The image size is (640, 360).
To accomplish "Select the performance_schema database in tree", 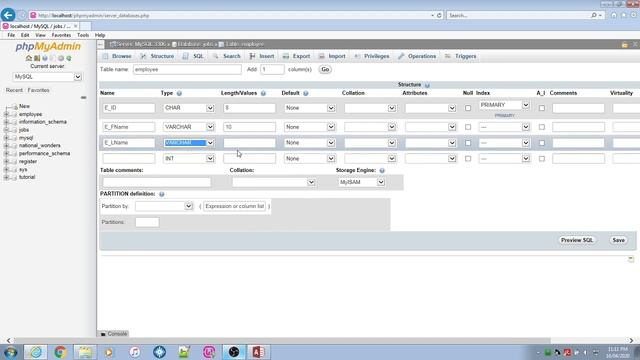I will click(x=44, y=153).
